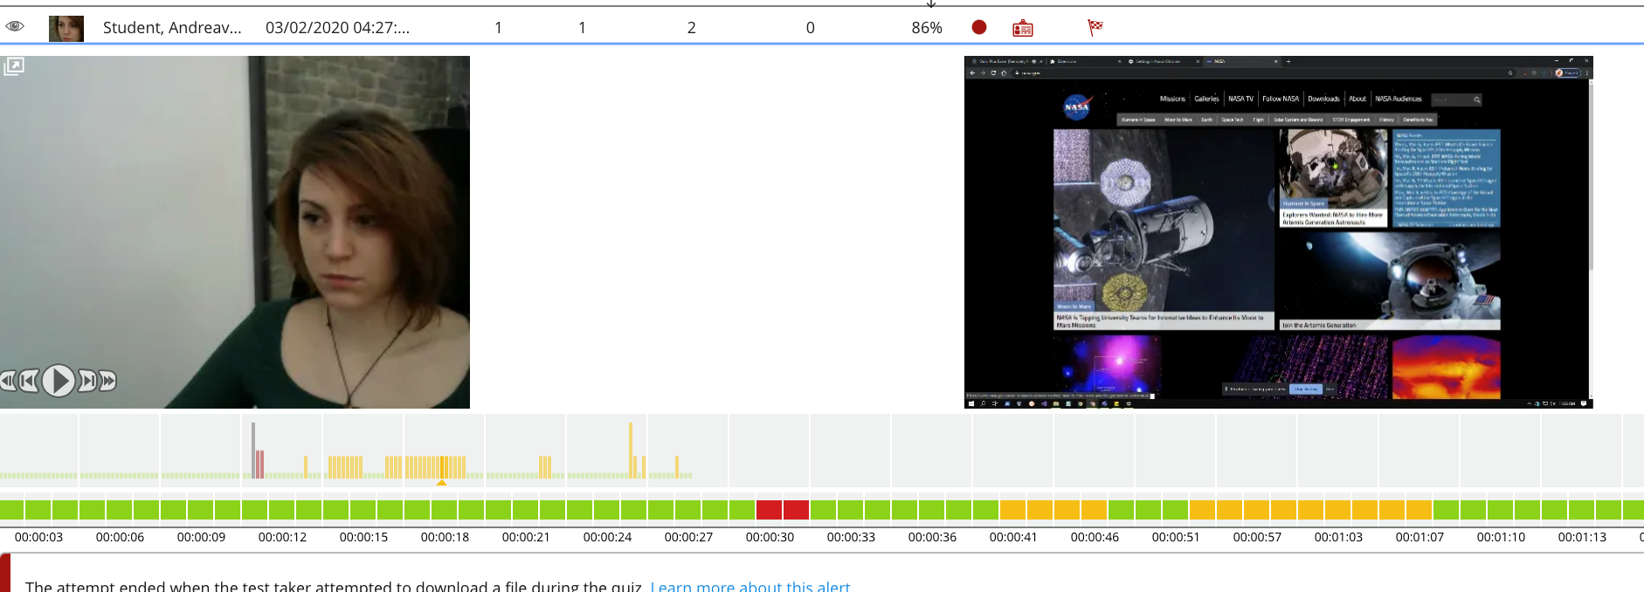
Task: Select the first yellow segment at 00:00:41
Action: coord(1012,510)
